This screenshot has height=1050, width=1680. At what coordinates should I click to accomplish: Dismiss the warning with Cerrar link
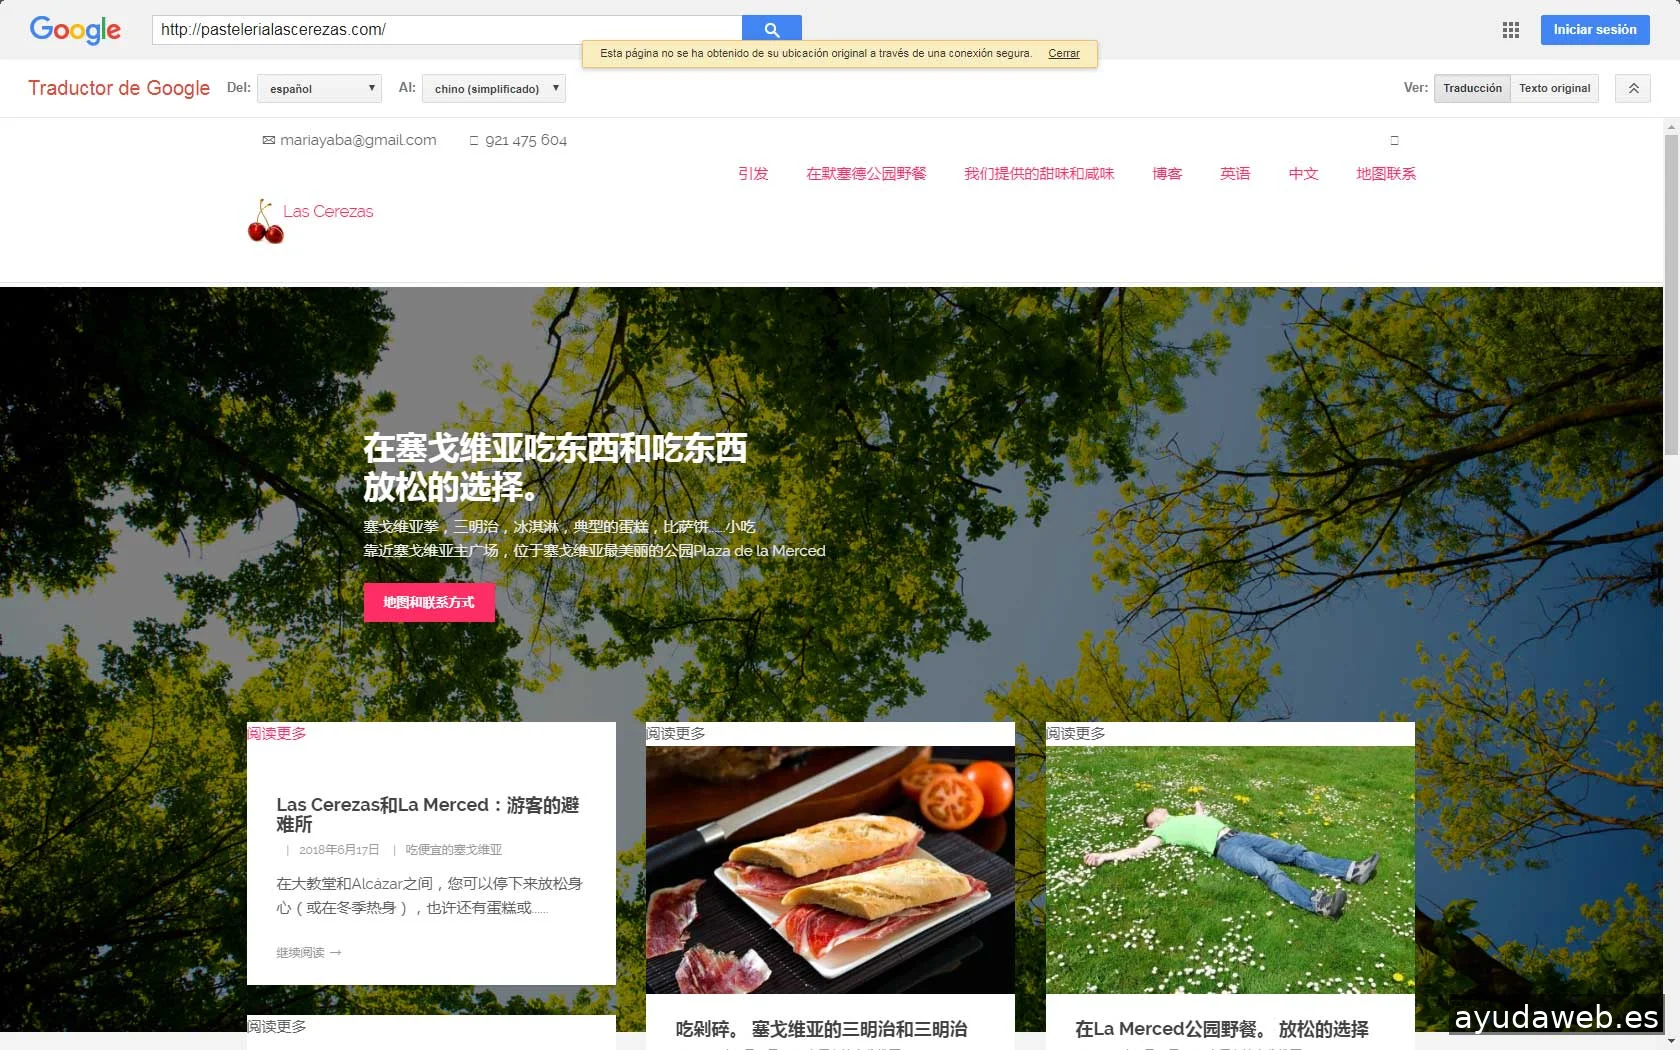tap(1063, 54)
